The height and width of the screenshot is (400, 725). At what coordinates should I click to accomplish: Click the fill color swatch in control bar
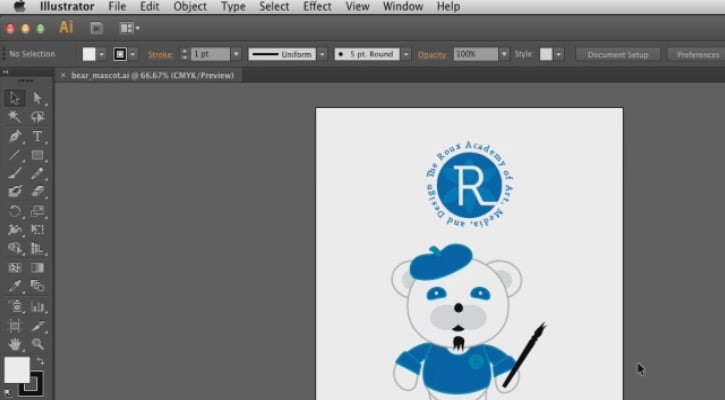click(89, 54)
